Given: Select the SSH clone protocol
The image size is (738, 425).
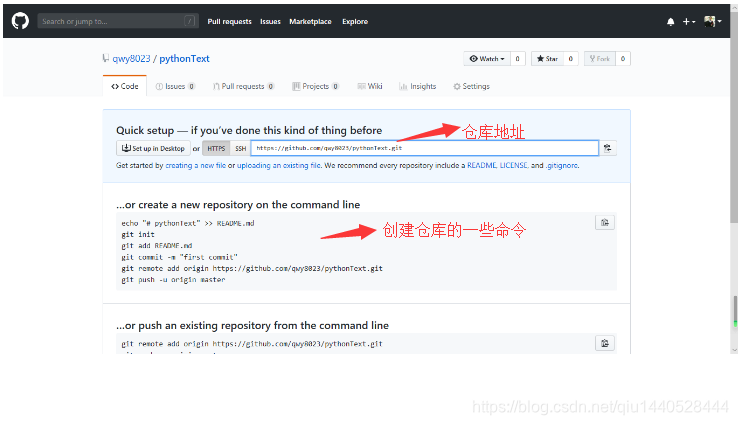Looking at the screenshot, I should pos(241,148).
